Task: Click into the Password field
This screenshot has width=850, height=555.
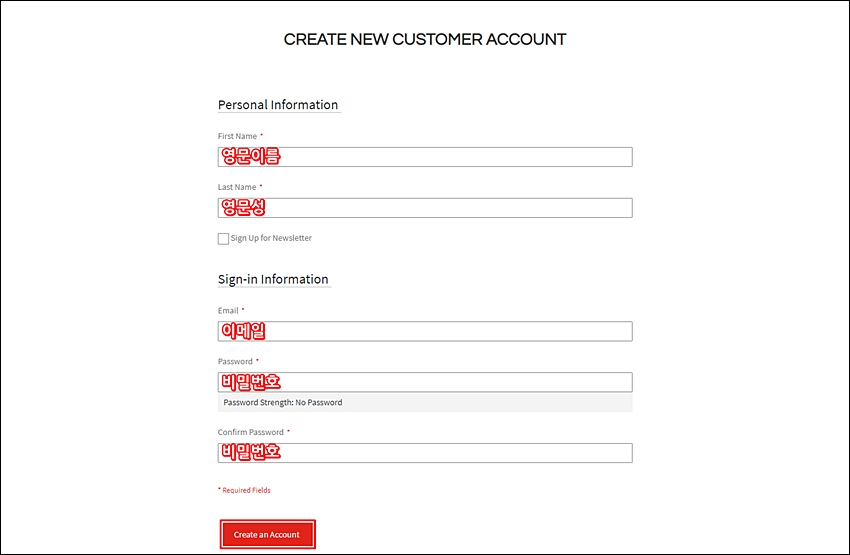Action: pyautogui.click(x=425, y=382)
